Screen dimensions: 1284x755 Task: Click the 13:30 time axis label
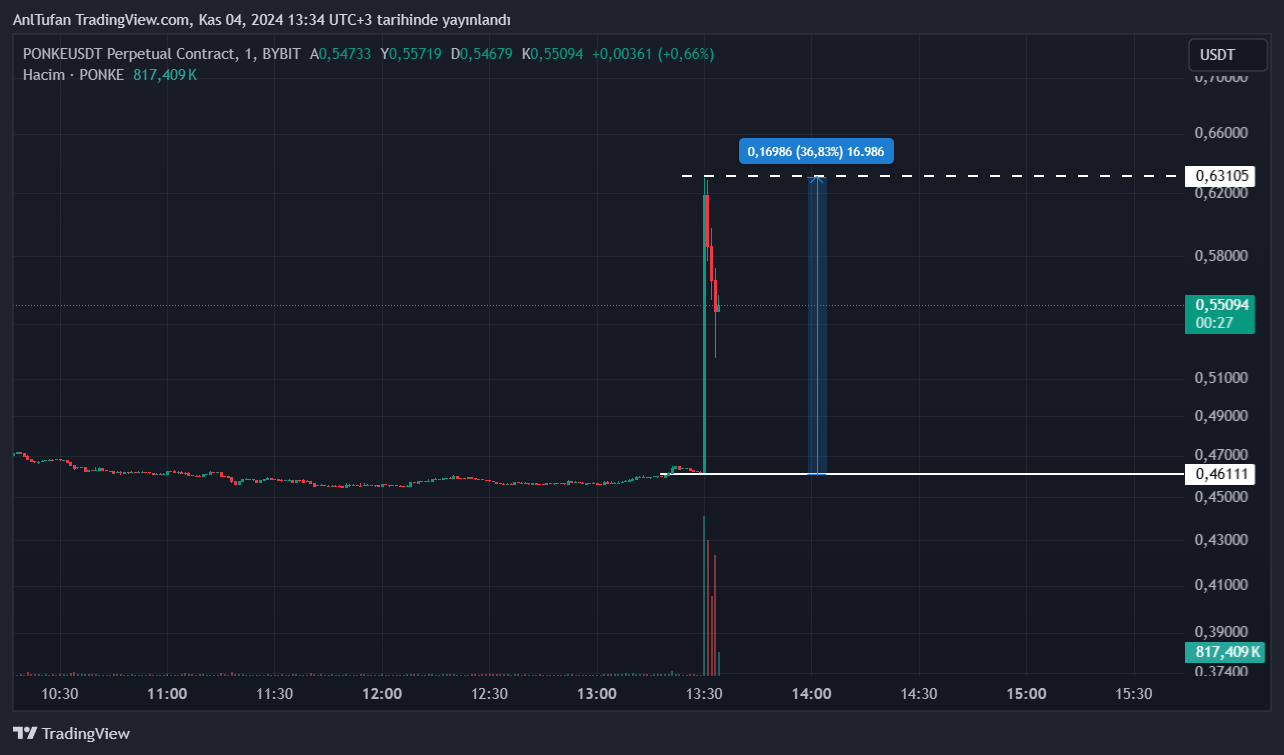704,693
